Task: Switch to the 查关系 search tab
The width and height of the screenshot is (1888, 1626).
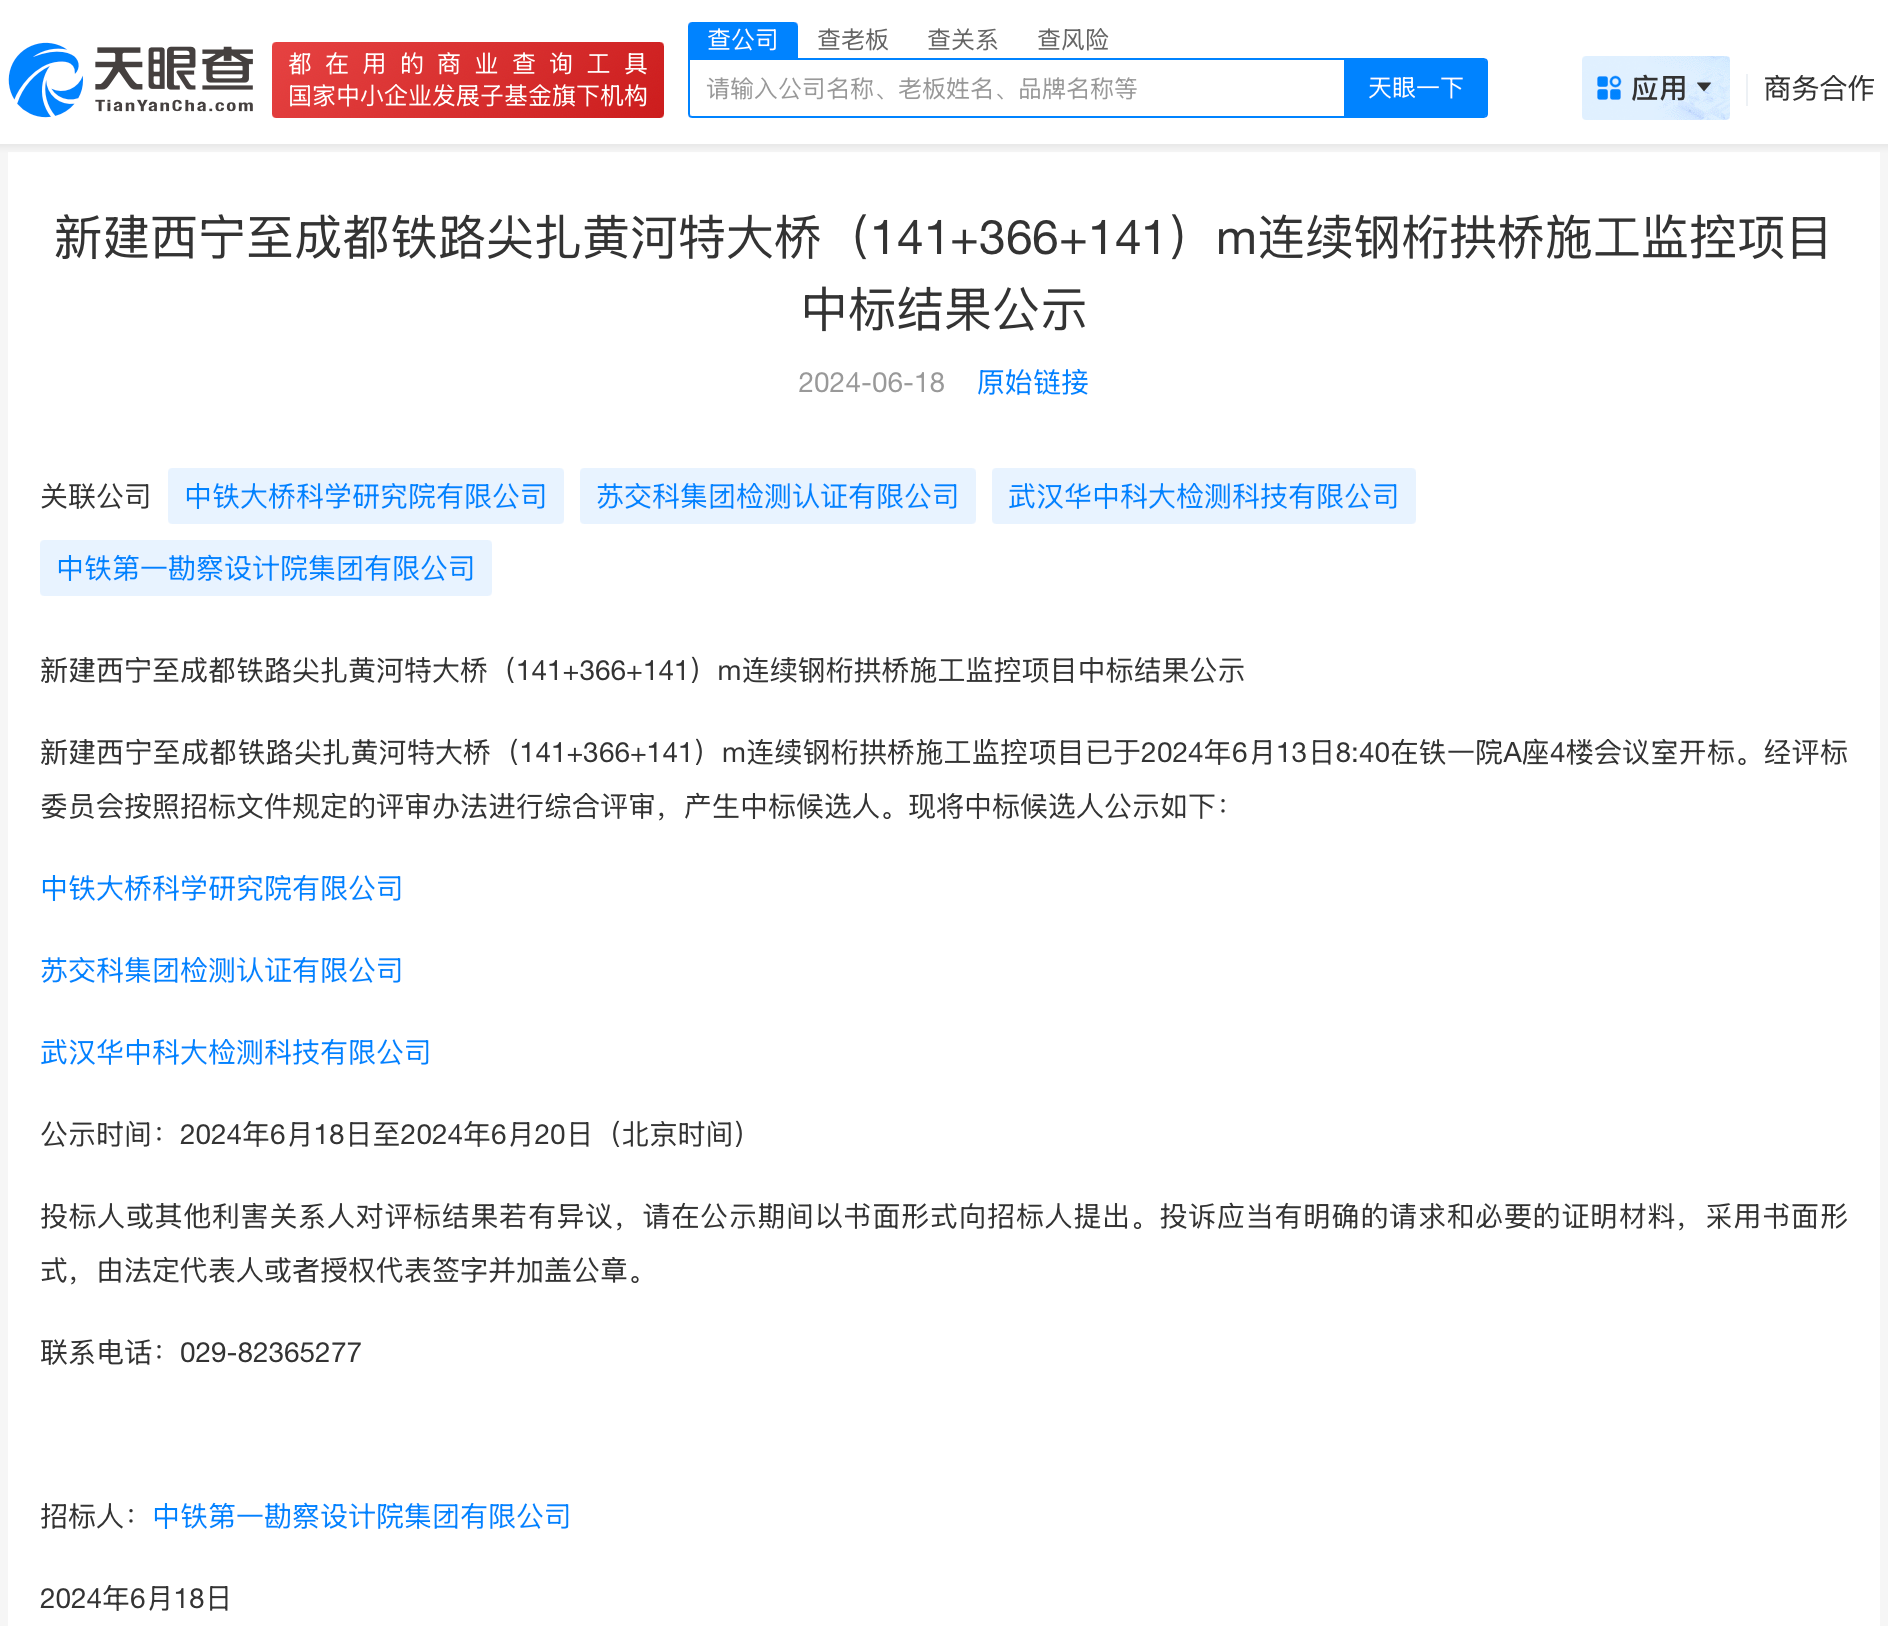Action: point(962,39)
